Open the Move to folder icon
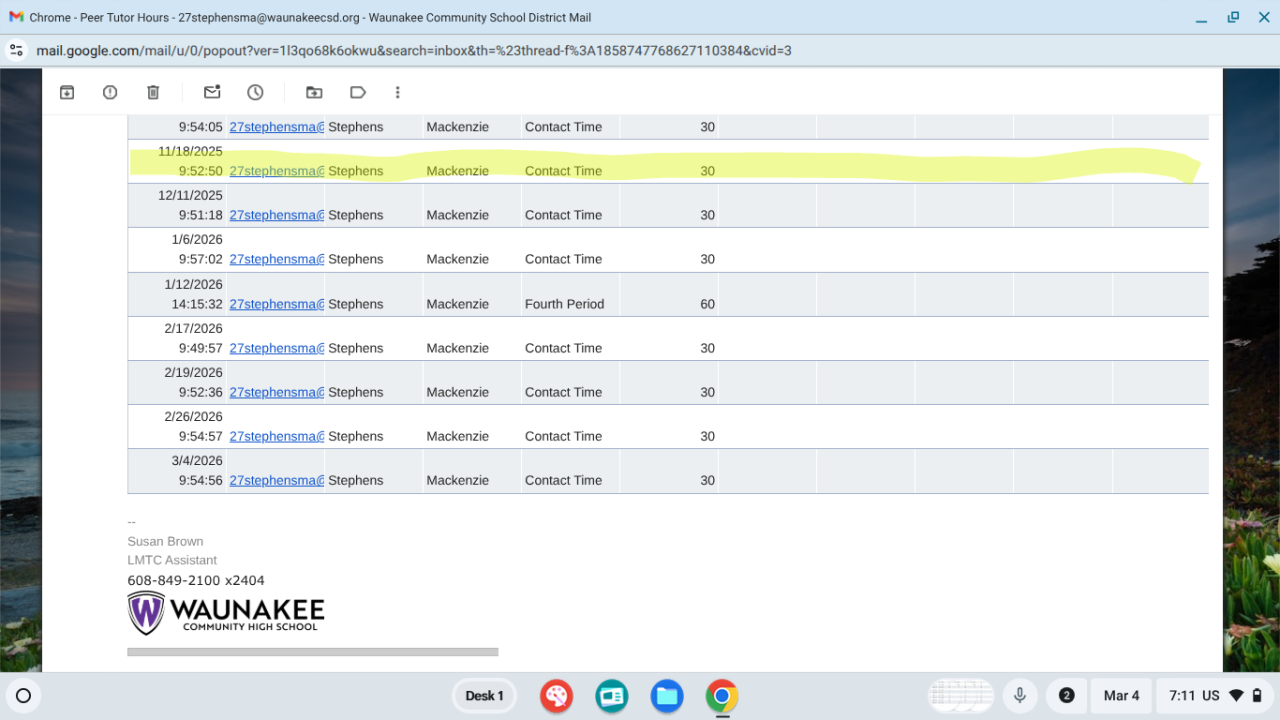The width and height of the screenshot is (1280, 720). (x=314, y=92)
